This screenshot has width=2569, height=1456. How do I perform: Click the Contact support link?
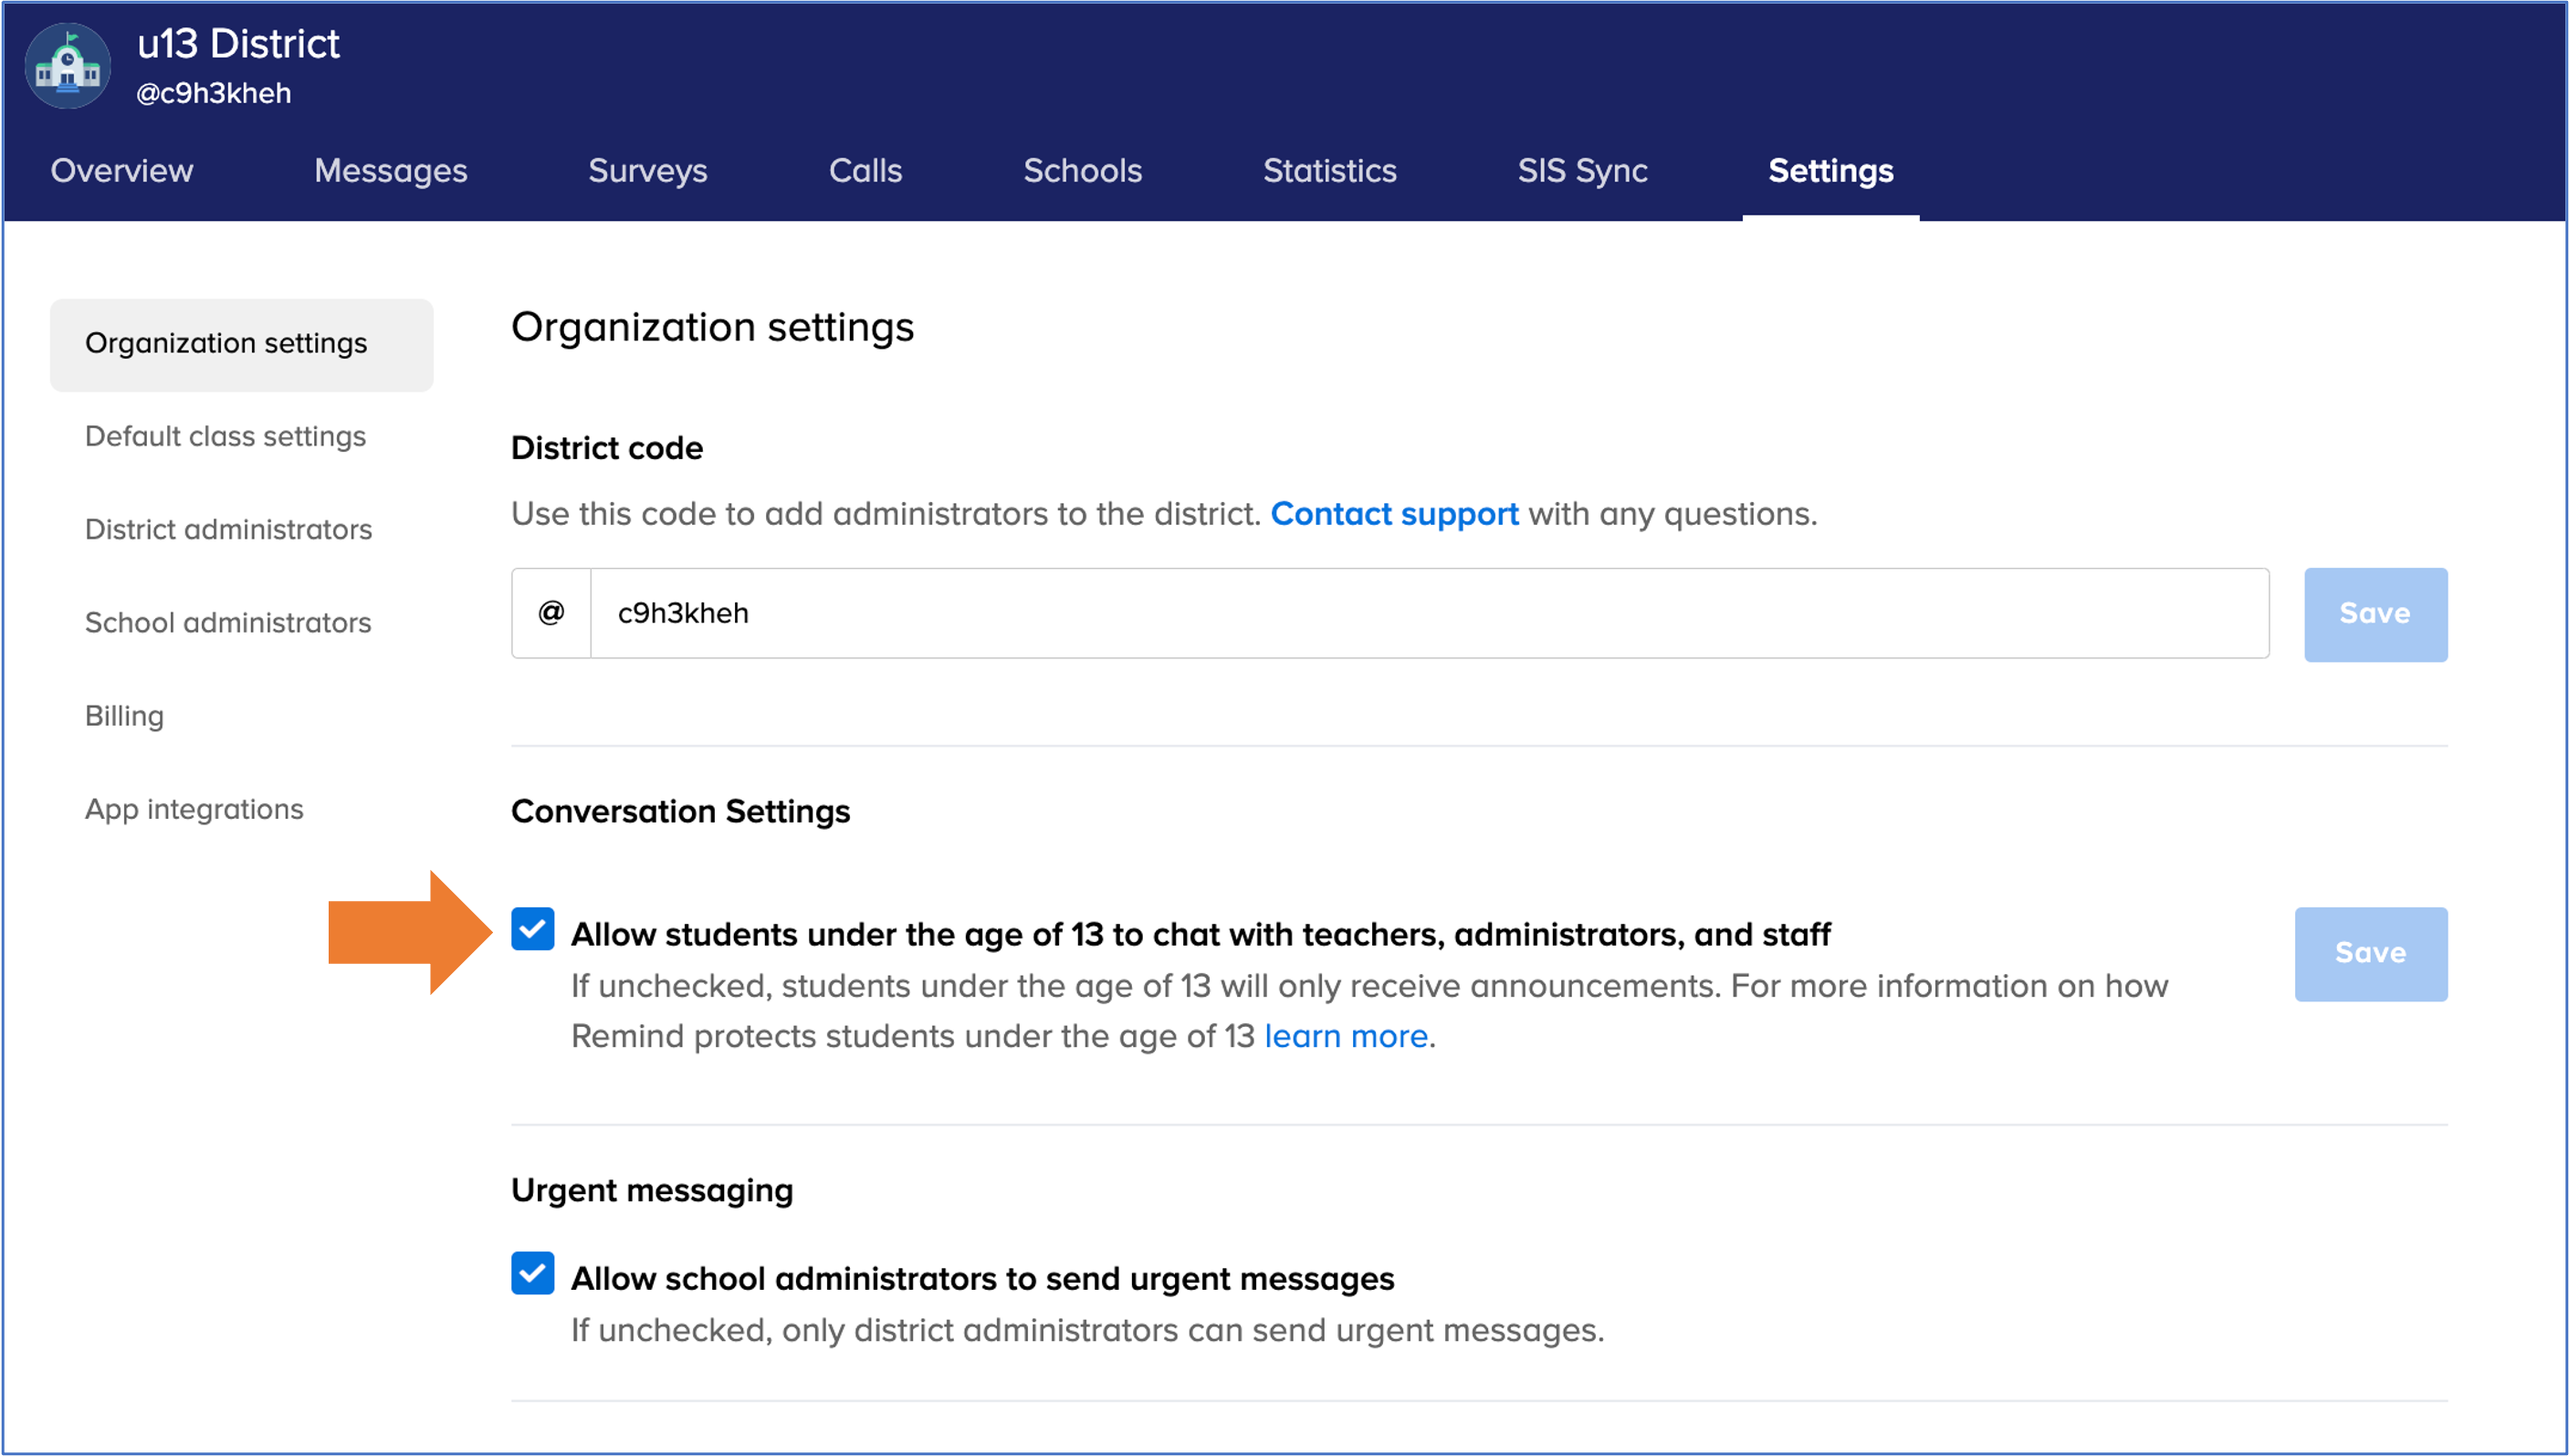(1394, 514)
